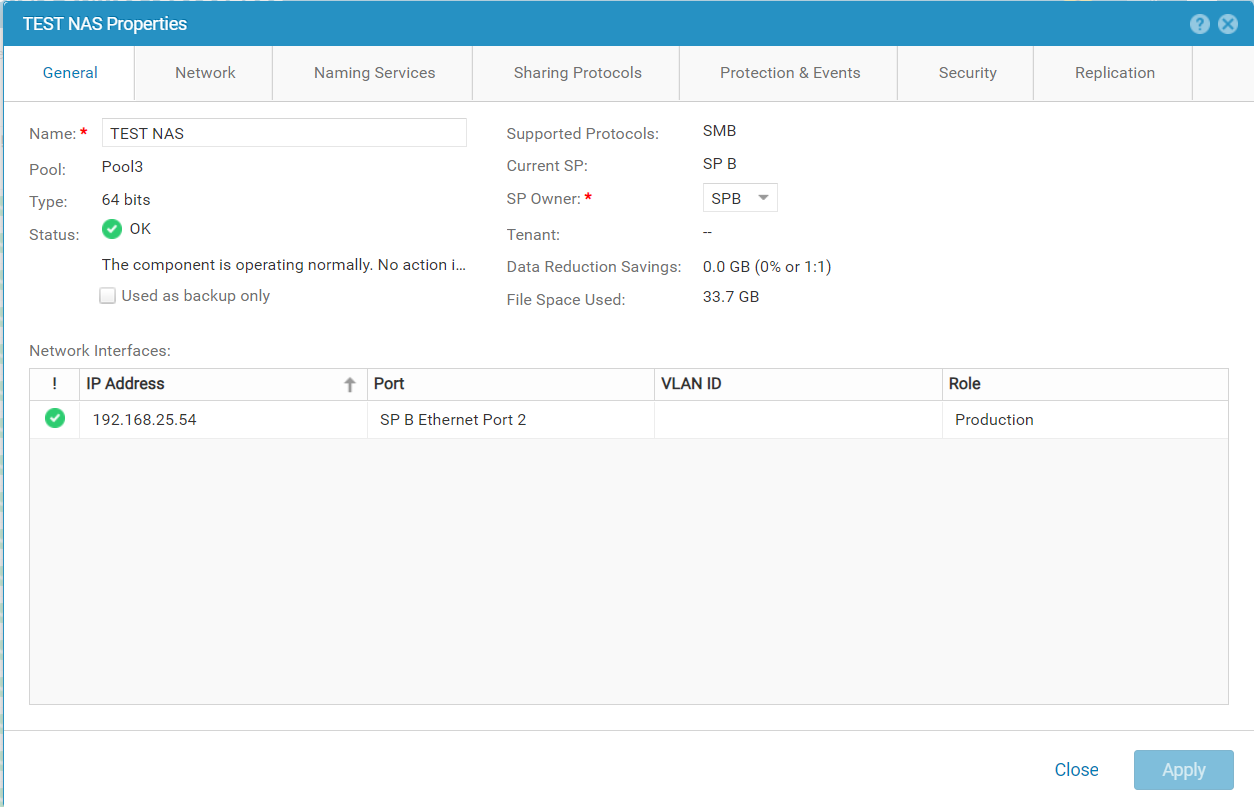The width and height of the screenshot is (1254, 807).
Task: Click the green OK status icon
Action: pos(111,229)
